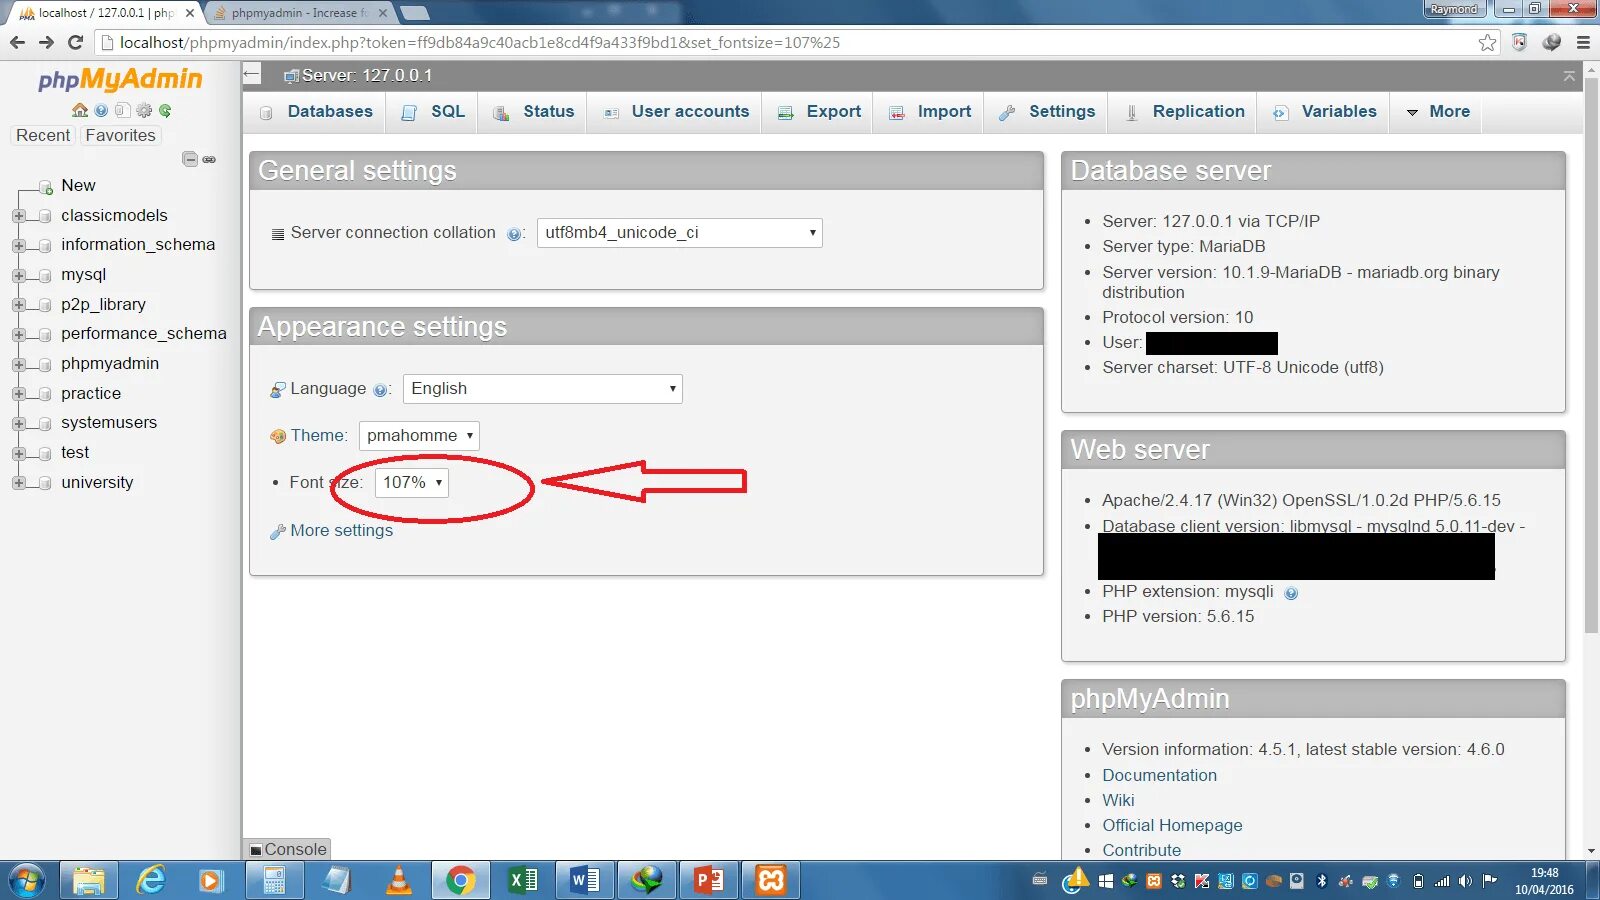Collapse all databases in navigation tree
Image resolution: width=1600 pixels, height=900 pixels.
tap(190, 159)
